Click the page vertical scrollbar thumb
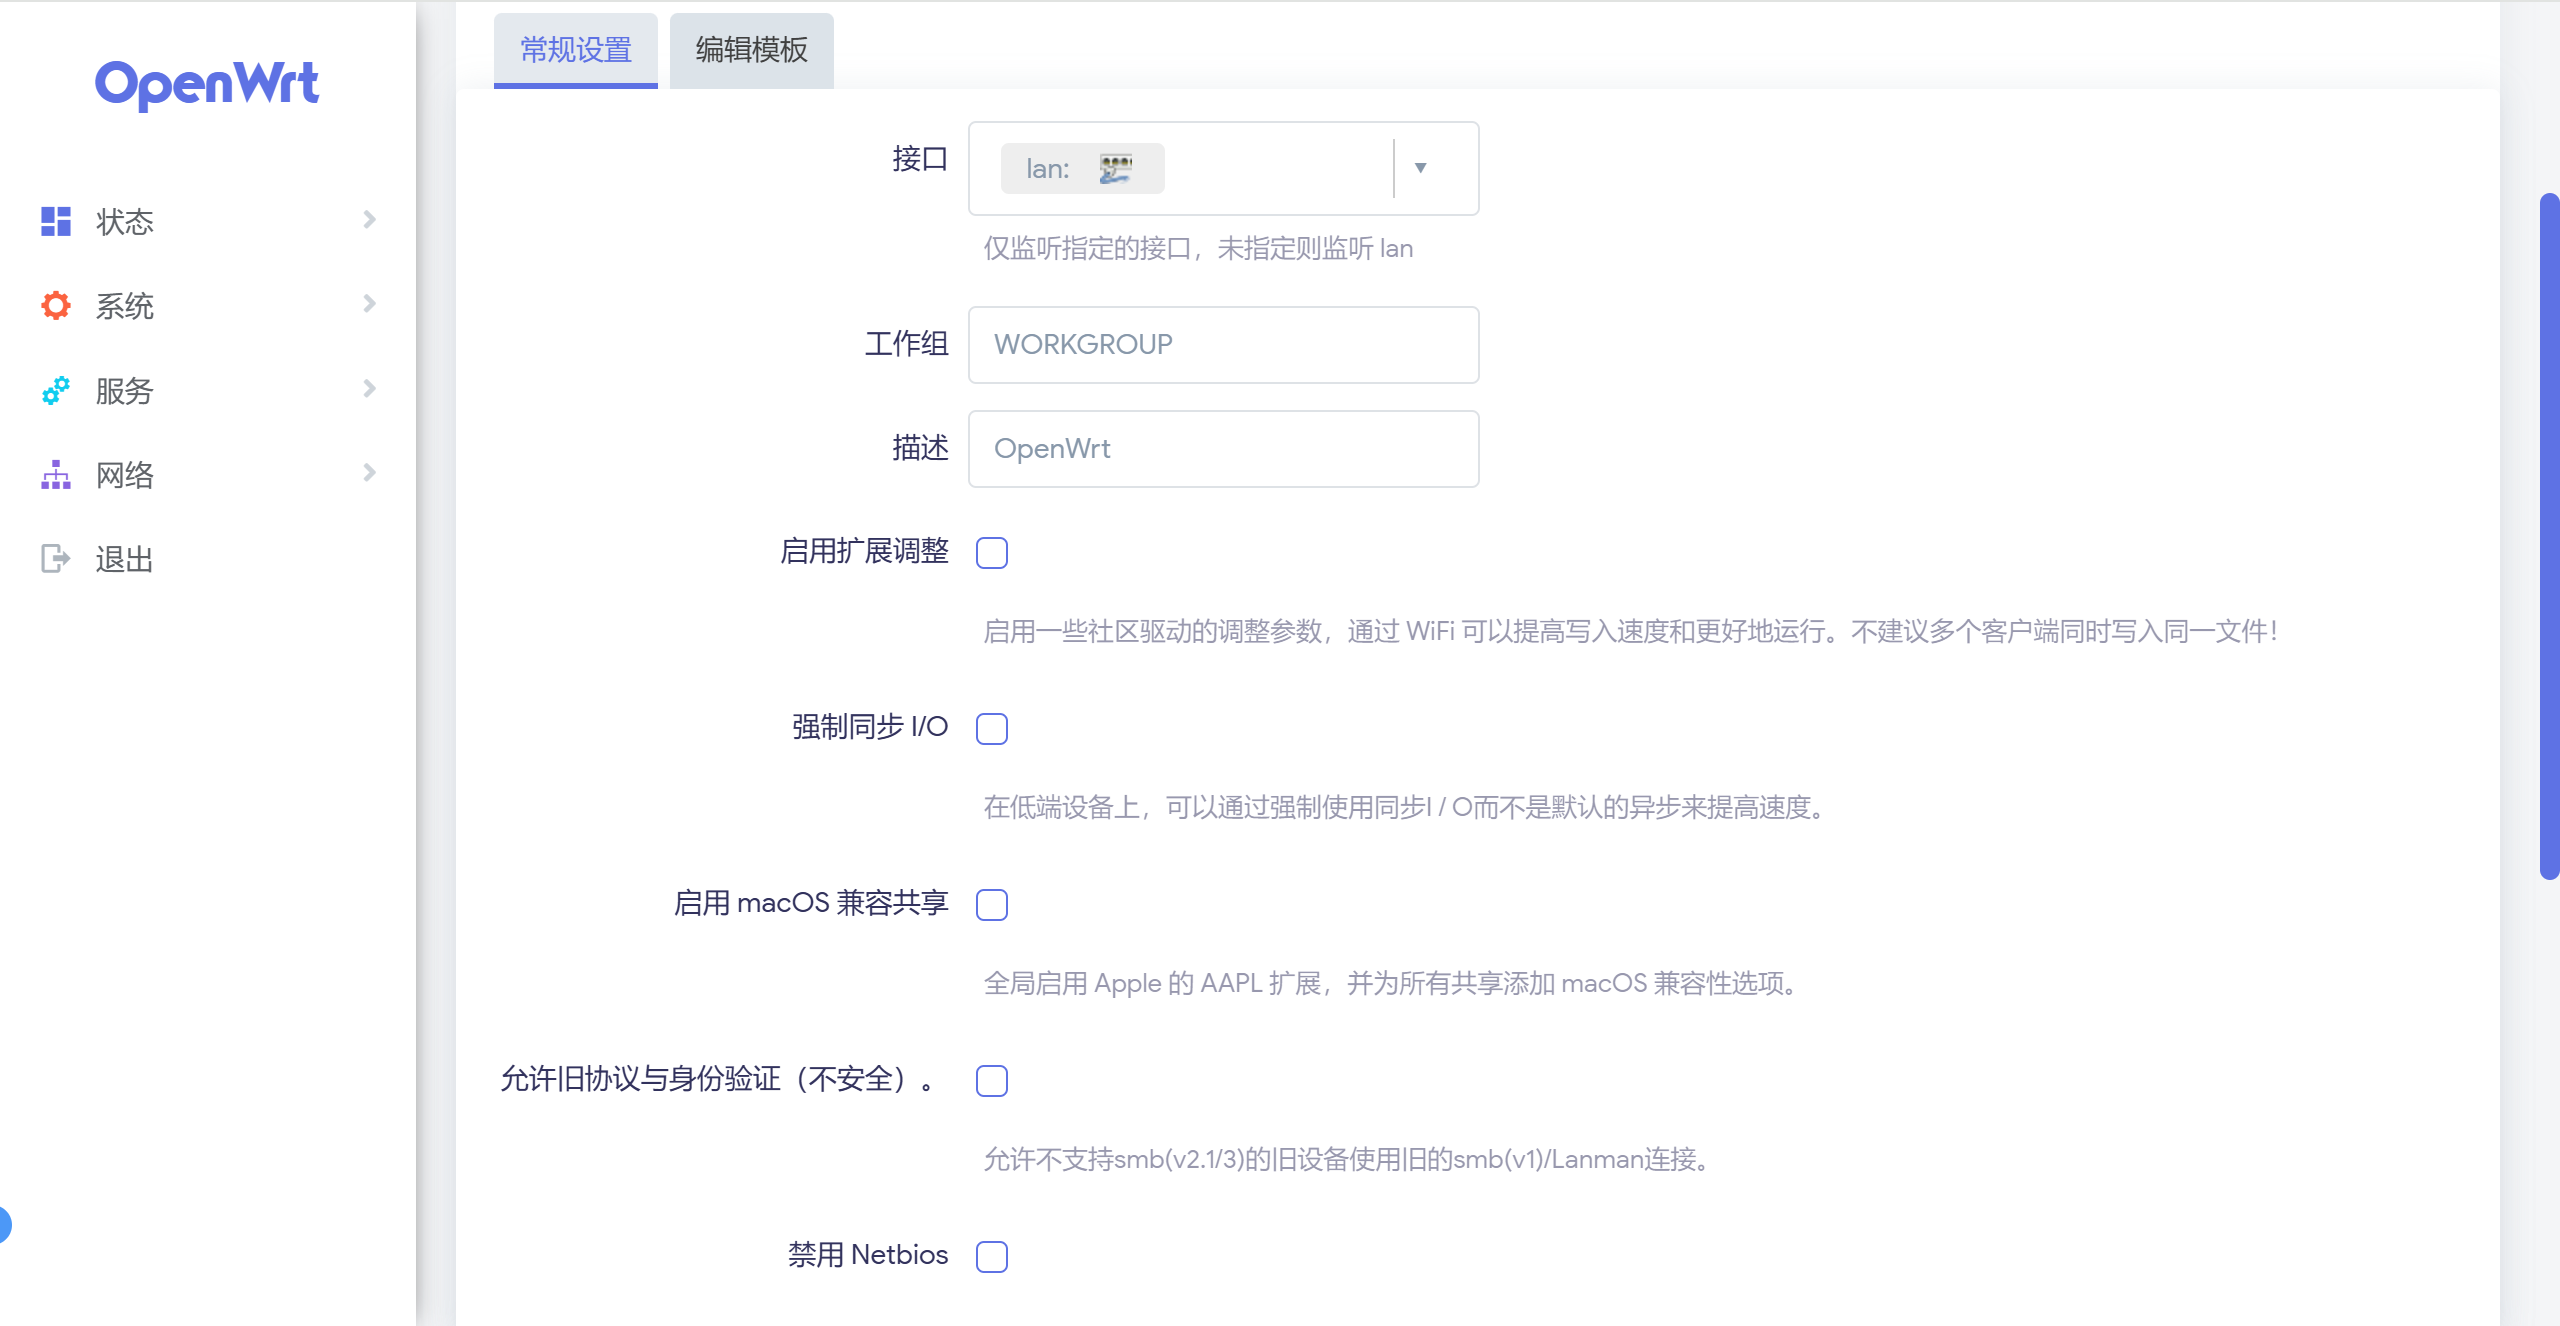 pyautogui.click(x=2549, y=535)
